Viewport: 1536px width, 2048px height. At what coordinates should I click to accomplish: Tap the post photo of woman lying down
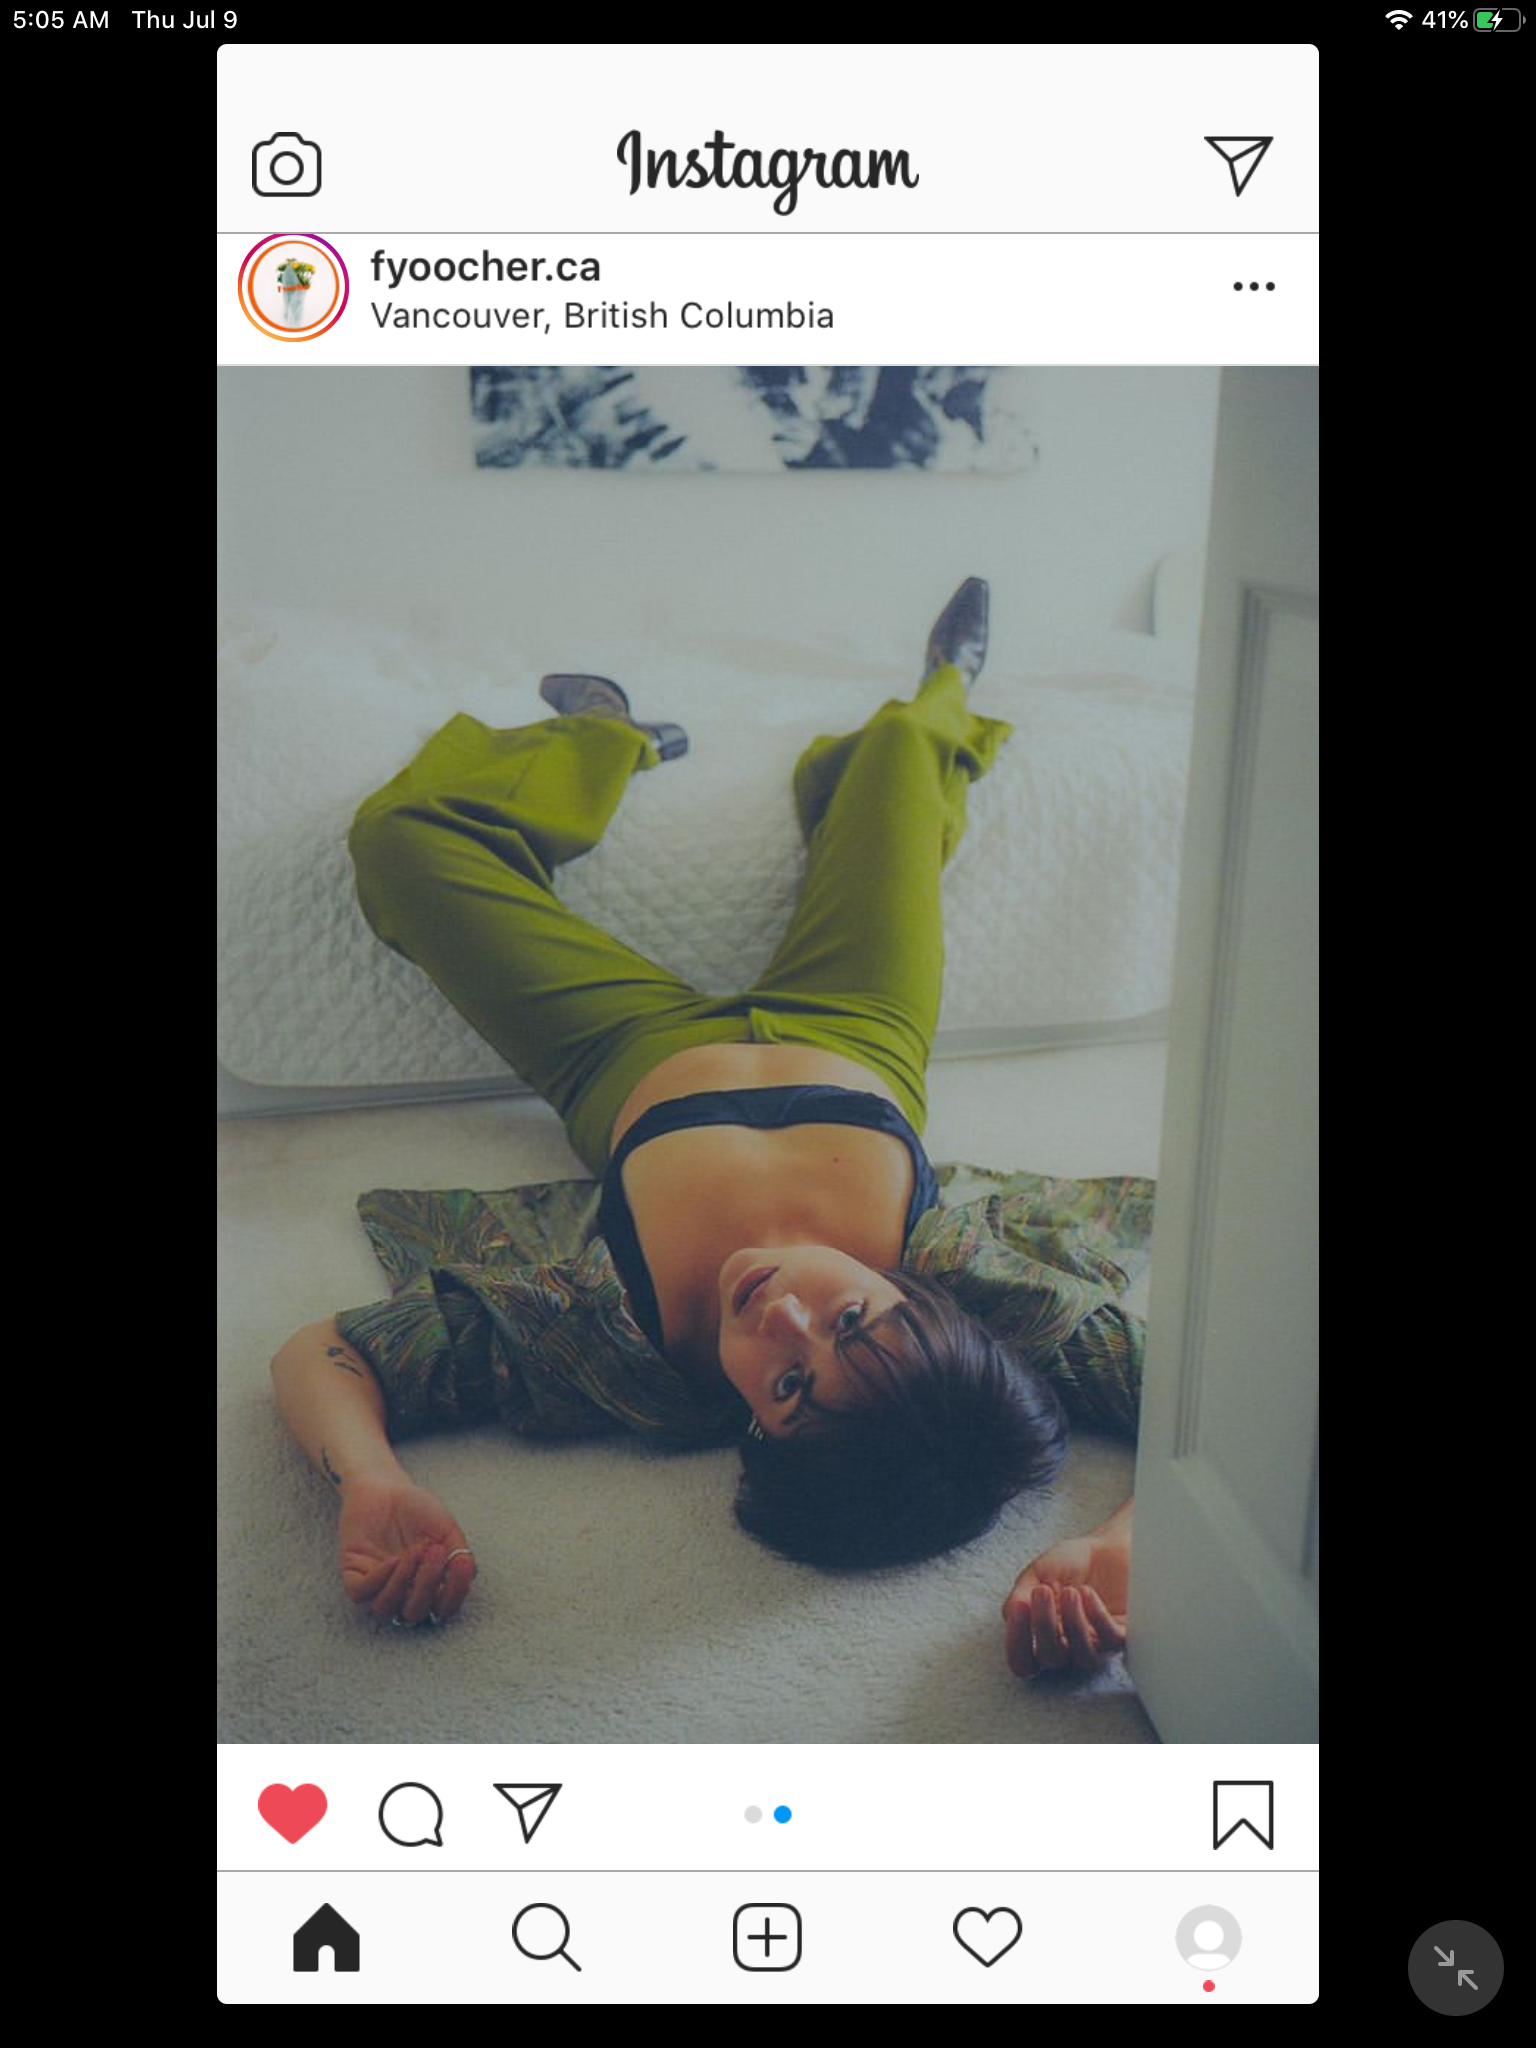768,1055
